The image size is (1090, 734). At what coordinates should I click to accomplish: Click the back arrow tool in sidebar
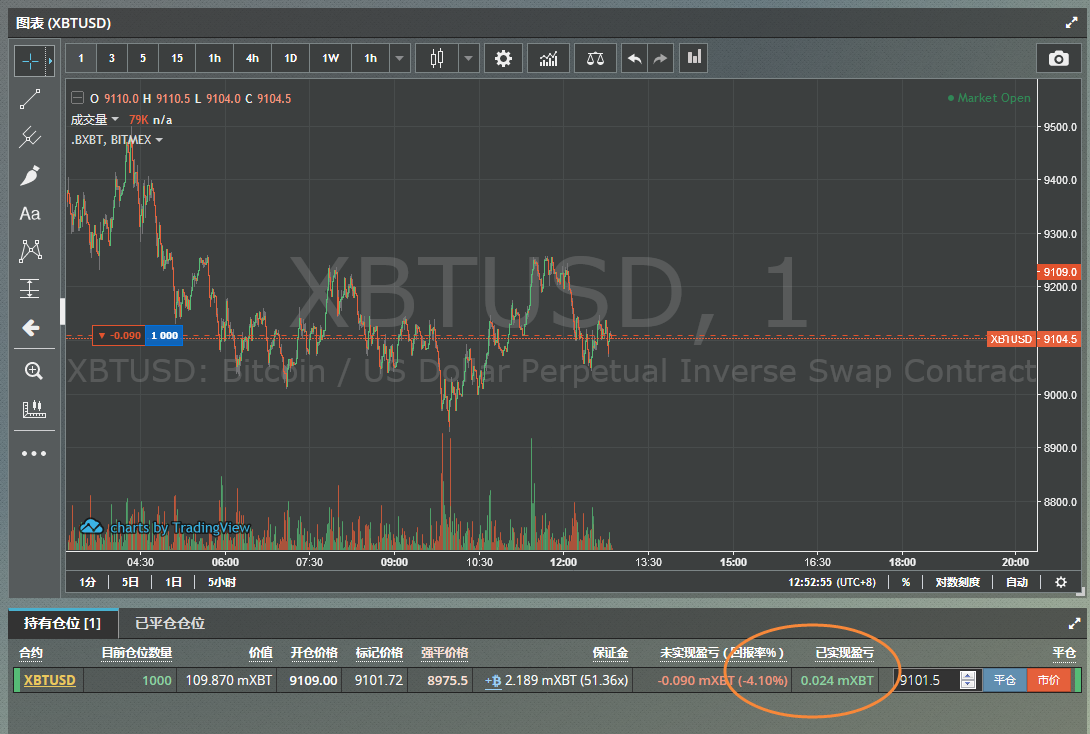(30, 327)
